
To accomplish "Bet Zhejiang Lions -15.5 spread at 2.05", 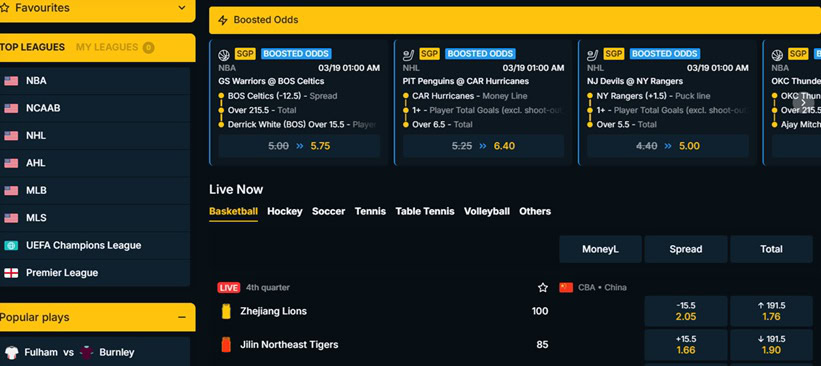I will pos(686,311).
